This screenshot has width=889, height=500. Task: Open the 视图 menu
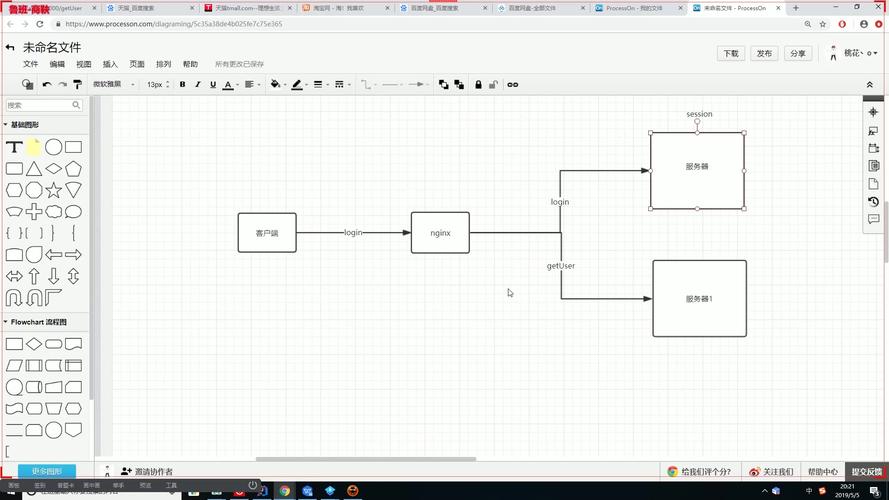tap(84, 64)
